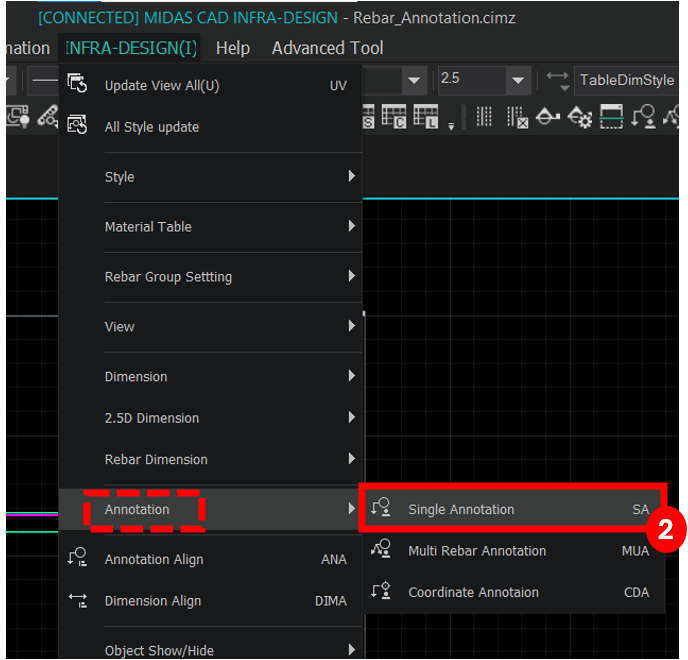Open Help menu
This screenshot has height=660, width=688.
(233, 48)
